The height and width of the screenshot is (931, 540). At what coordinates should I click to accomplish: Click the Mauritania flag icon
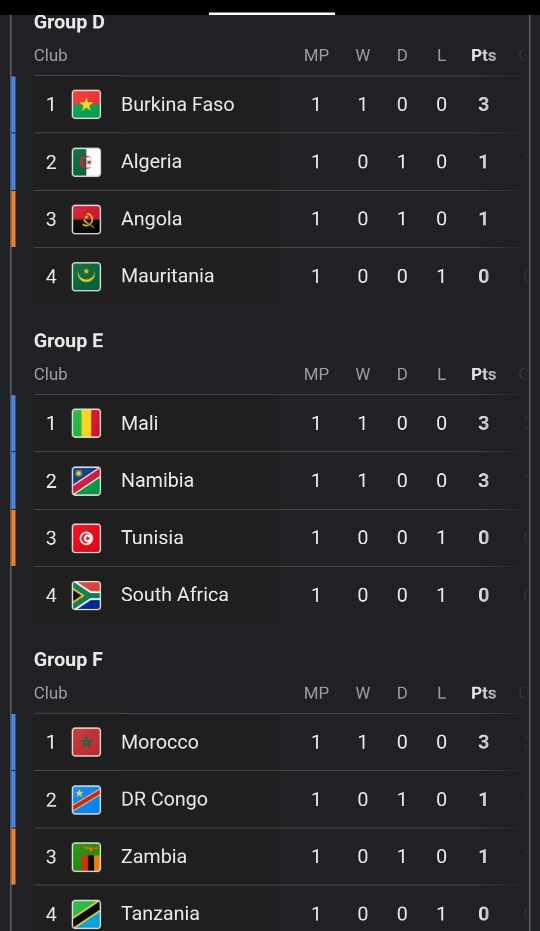coord(86,276)
